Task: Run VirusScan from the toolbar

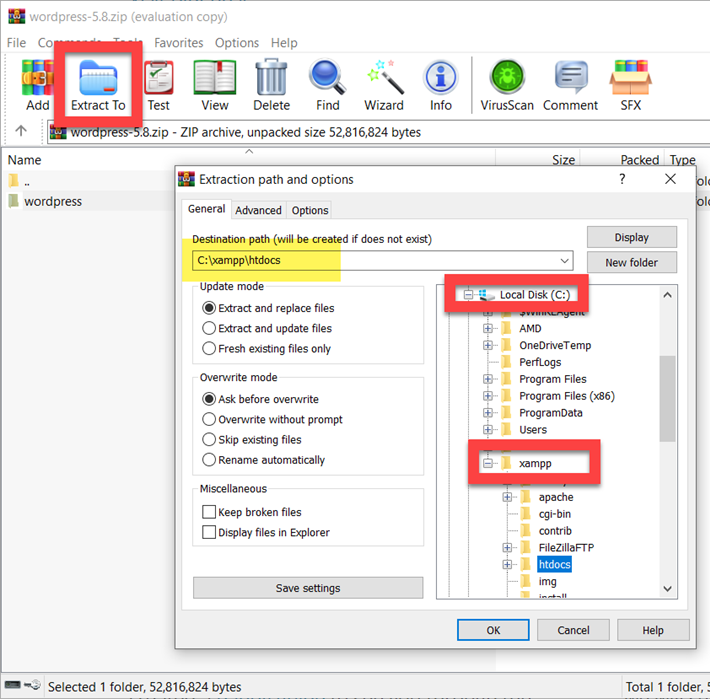Action: tap(508, 81)
